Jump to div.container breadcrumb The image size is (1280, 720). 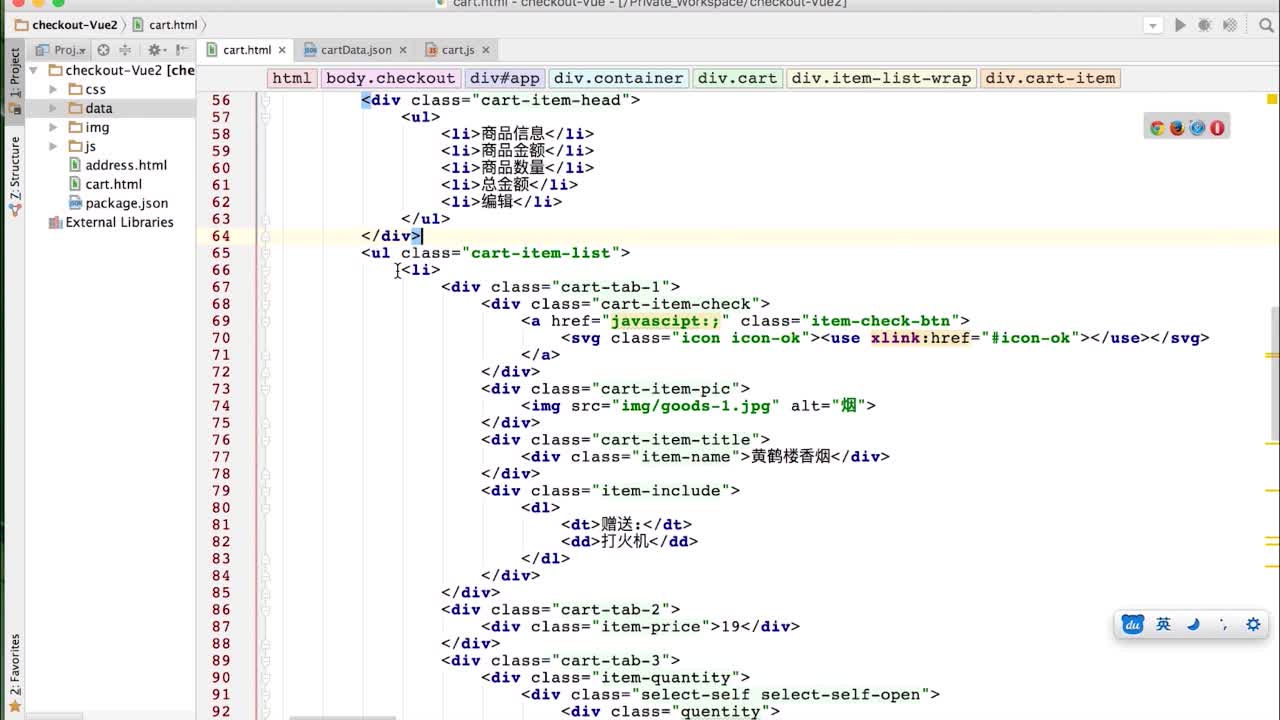[x=619, y=78]
